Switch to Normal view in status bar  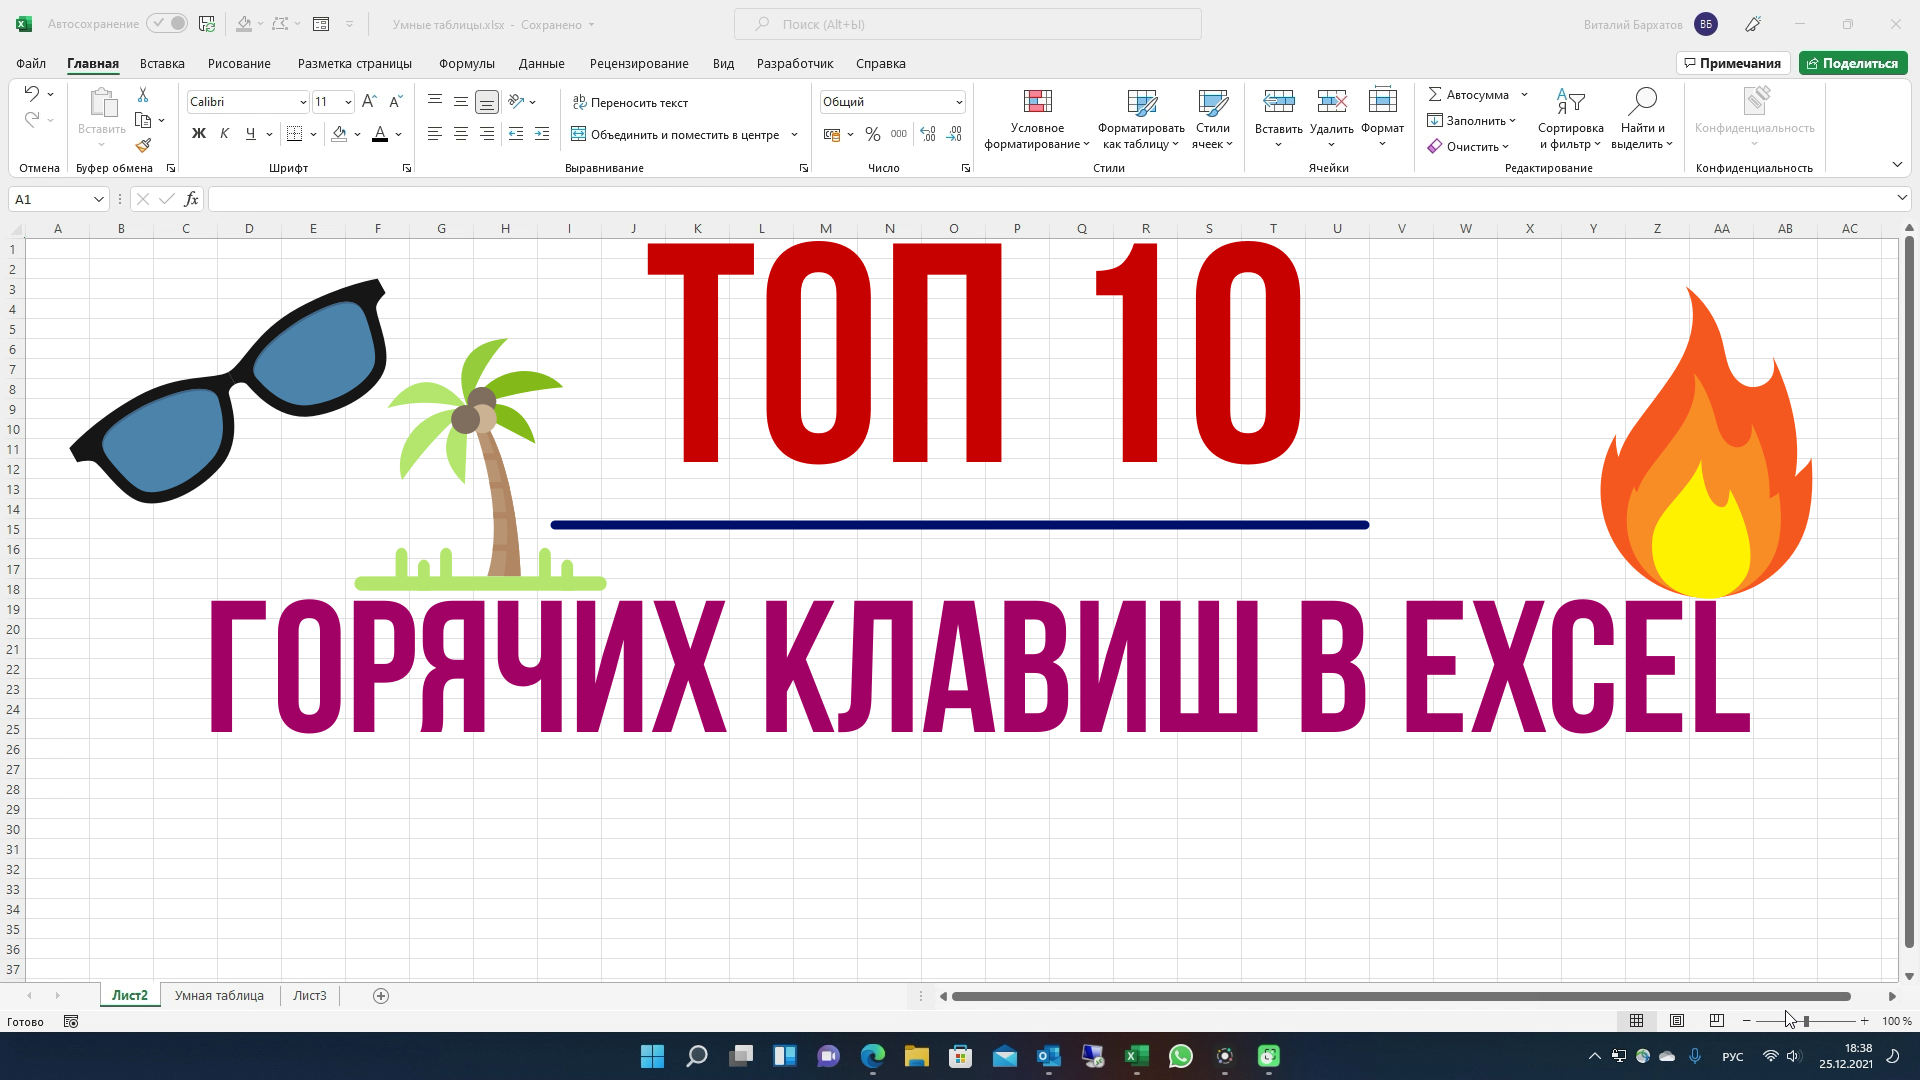click(x=1636, y=1021)
